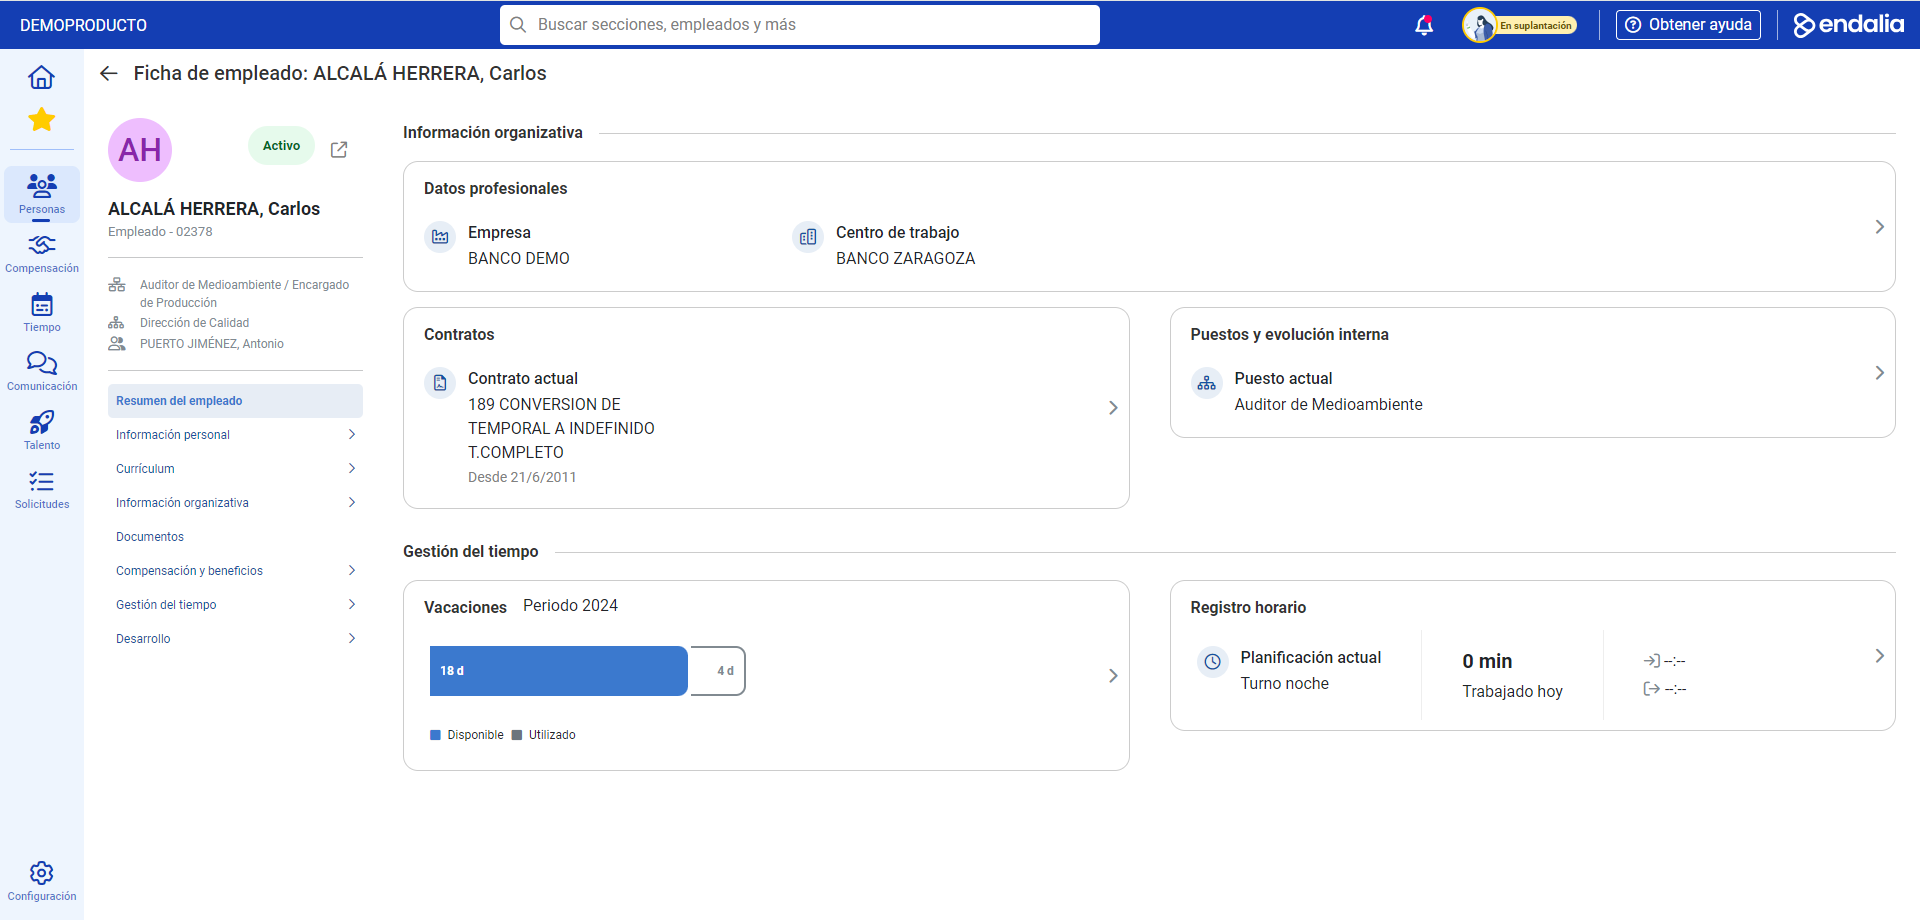Open the Personas section
Image resolution: width=1920 pixels, height=920 pixels.
coord(42,194)
